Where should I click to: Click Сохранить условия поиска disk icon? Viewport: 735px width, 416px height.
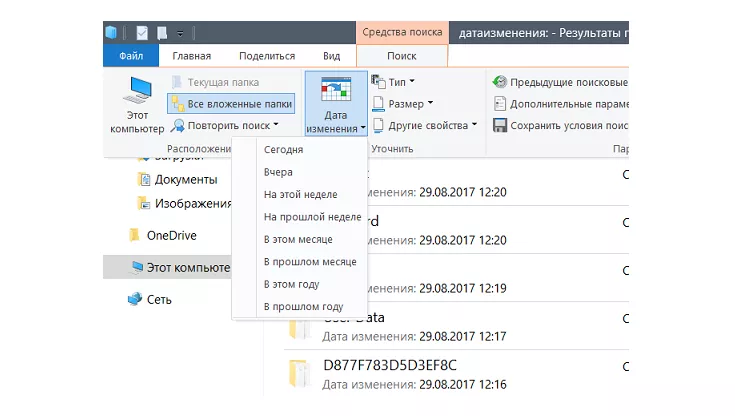pos(500,126)
